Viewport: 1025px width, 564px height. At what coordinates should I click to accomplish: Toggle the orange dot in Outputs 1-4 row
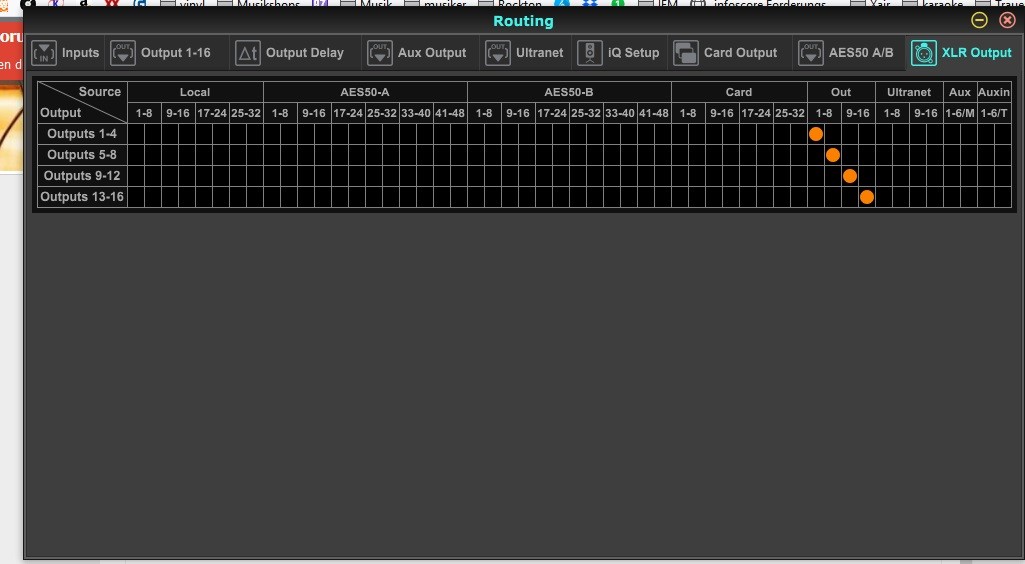pos(816,134)
